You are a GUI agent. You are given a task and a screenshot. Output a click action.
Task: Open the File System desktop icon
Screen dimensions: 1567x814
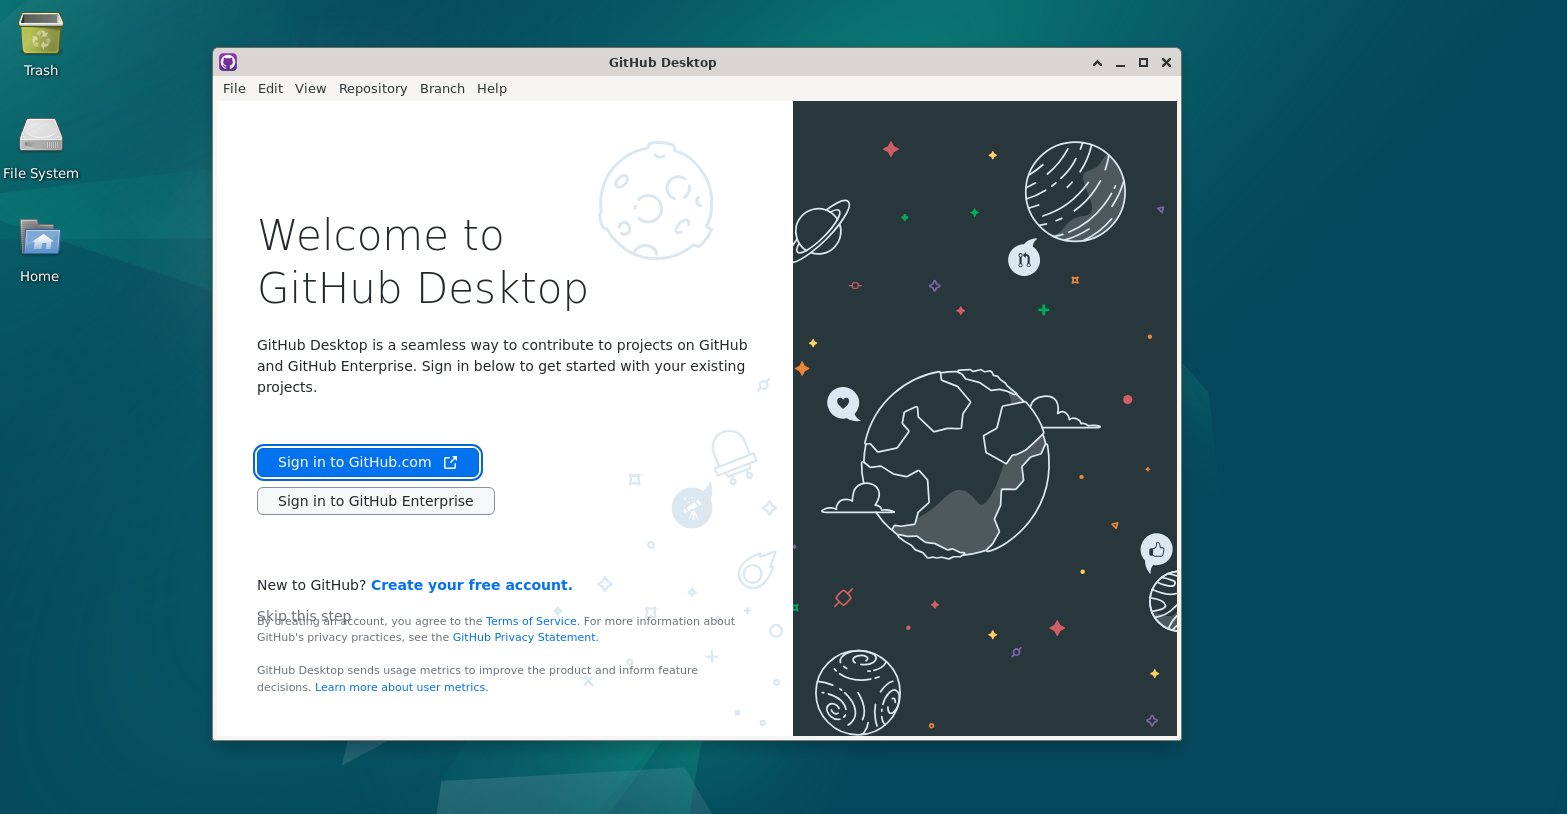(x=41, y=148)
